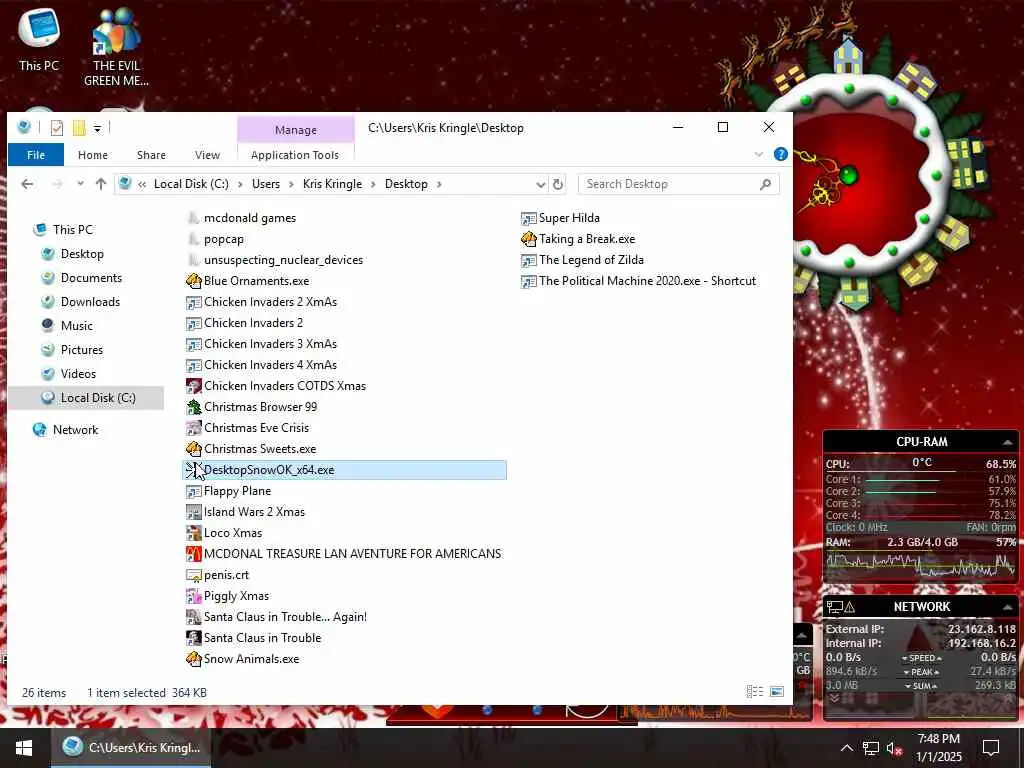1024x768 pixels.
Task: Select the Super Hilda shortcut
Action: pos(569,218)
